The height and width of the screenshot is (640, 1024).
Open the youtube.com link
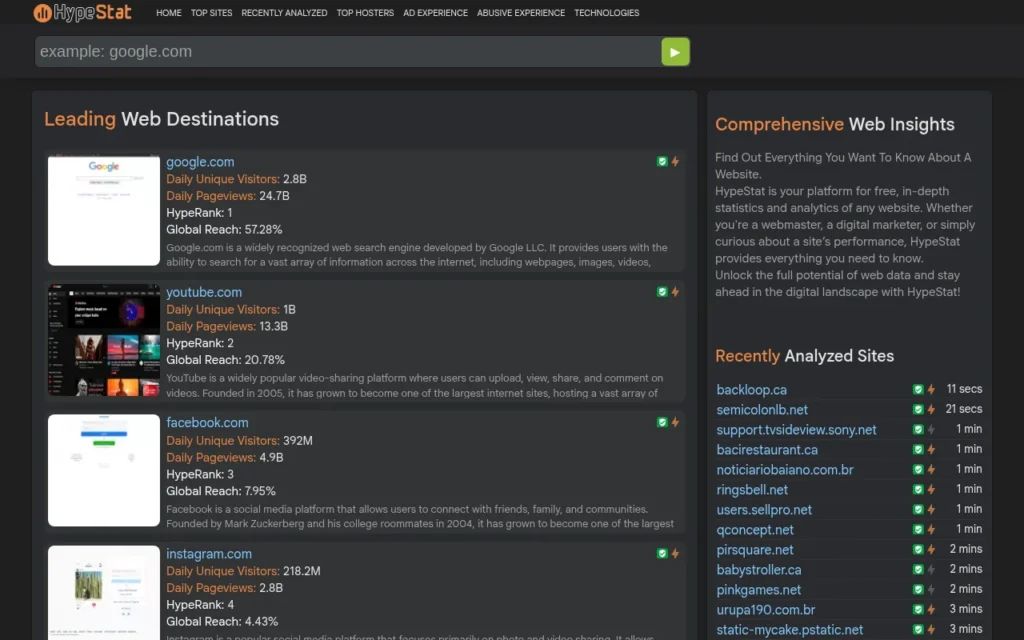204,293
